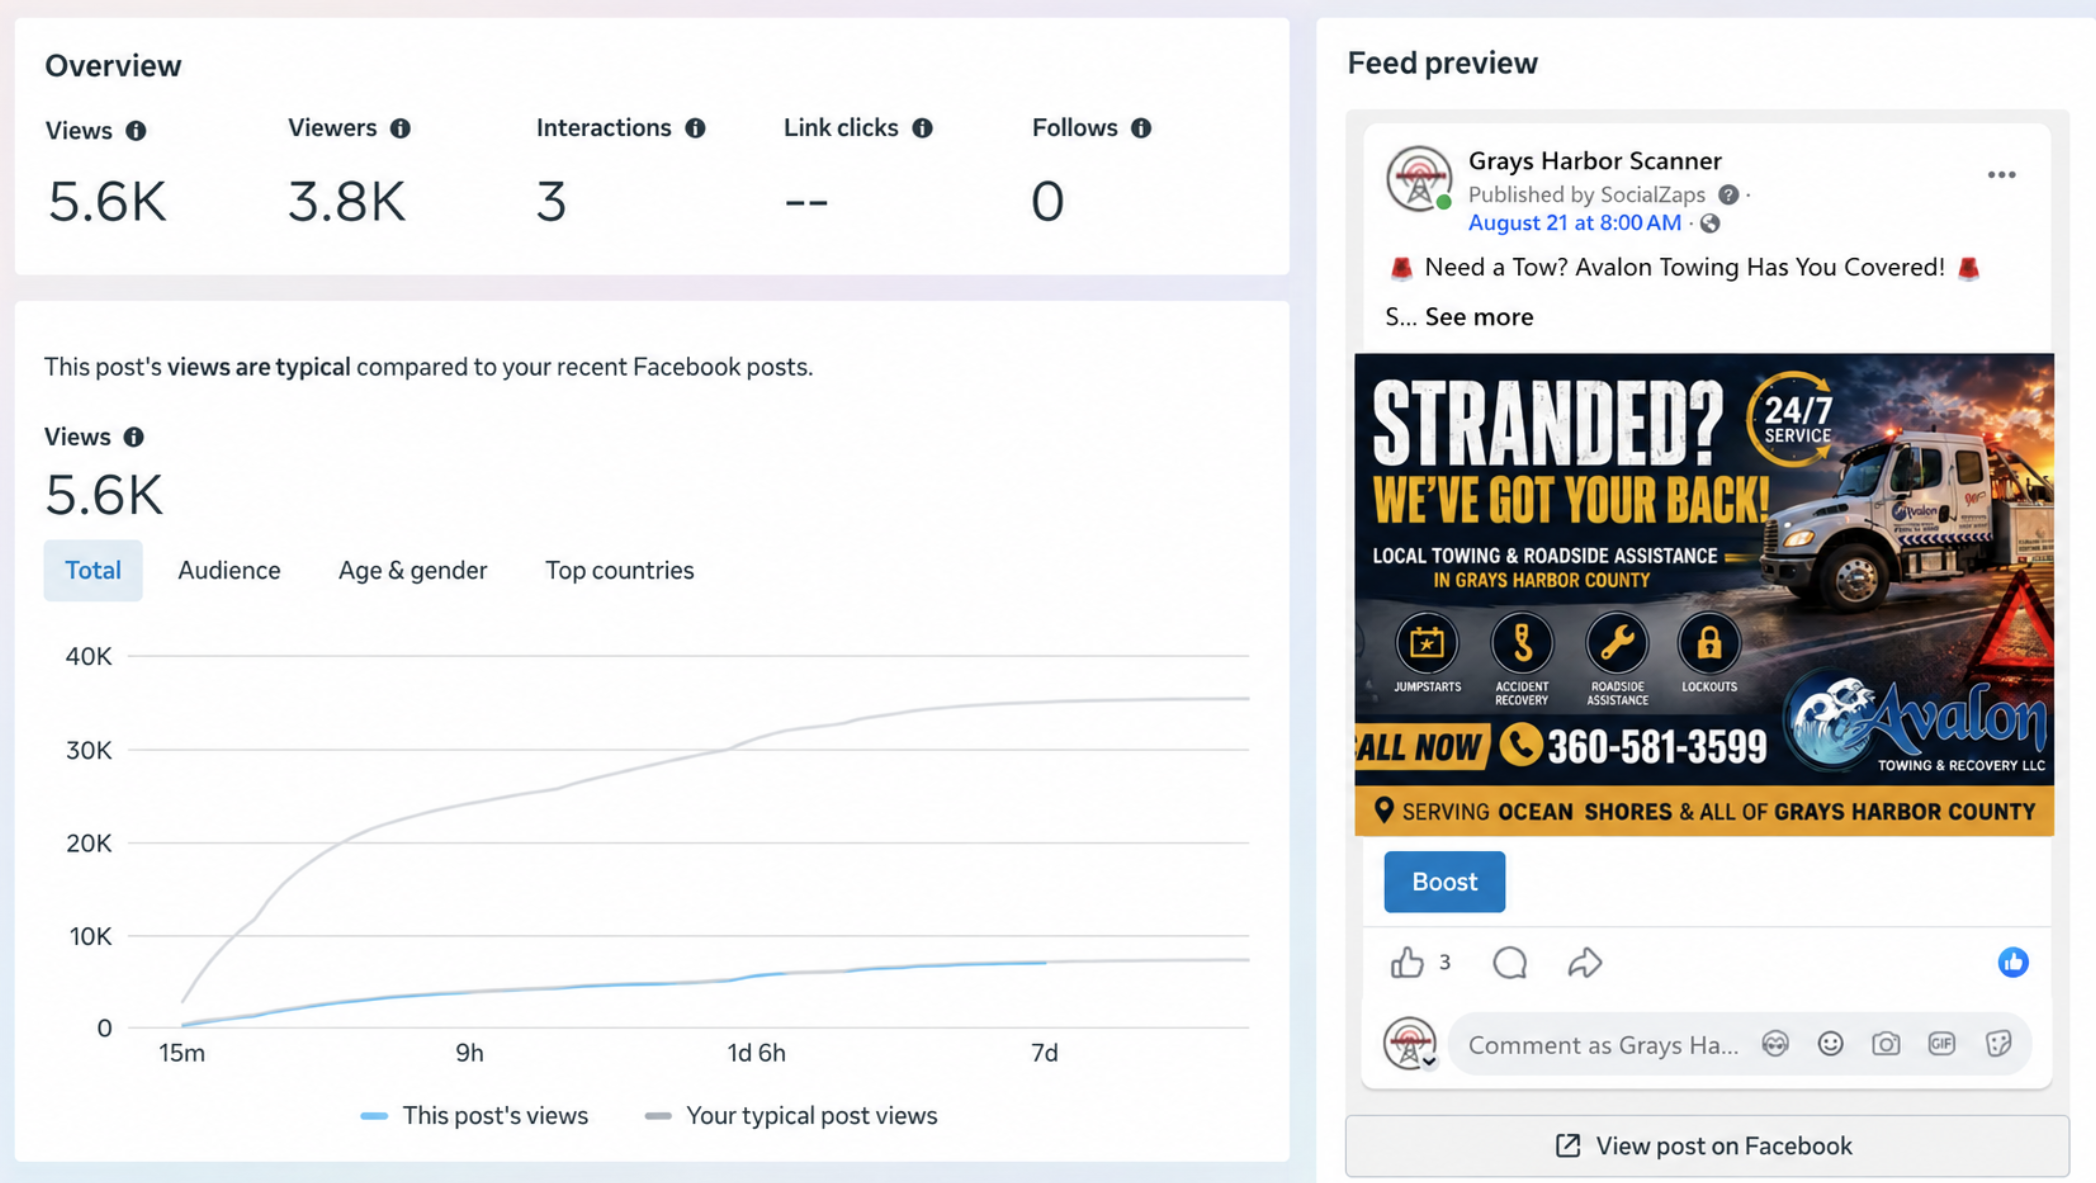
Task: Click the info icon next to Views overview
Action: (x=136, y=131)
